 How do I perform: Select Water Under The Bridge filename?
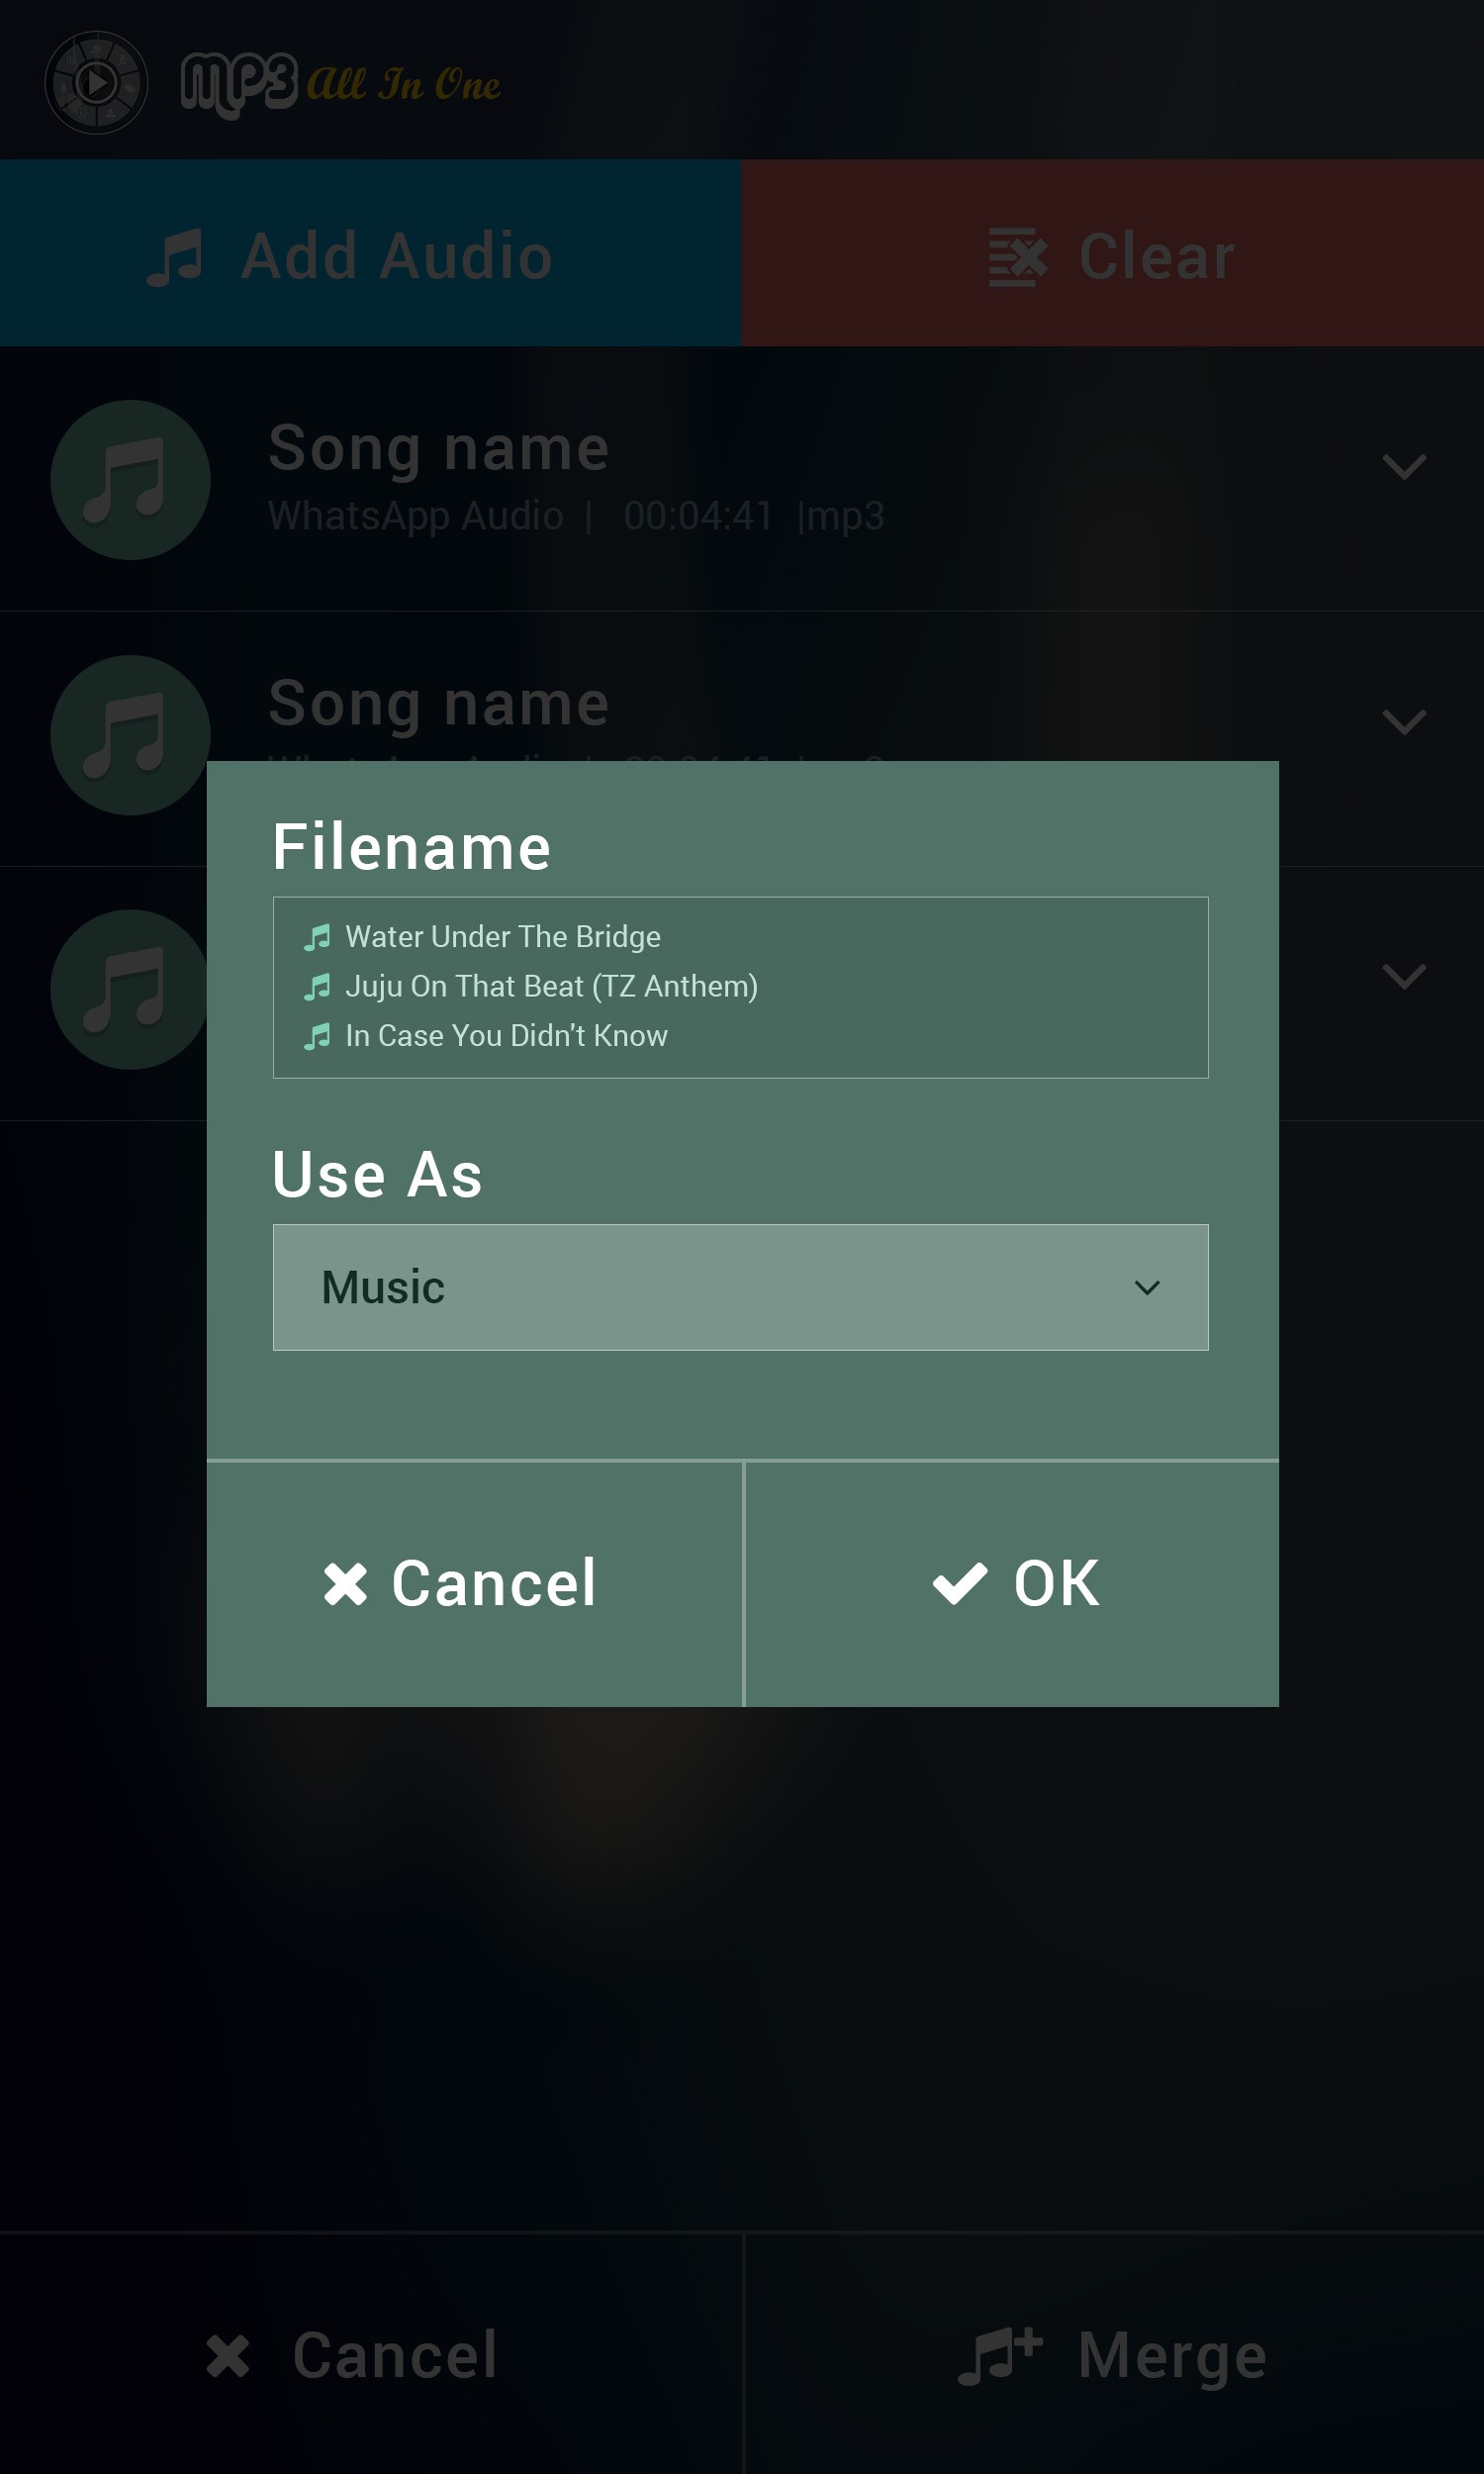pyautogui.click(x=503, y=936)
